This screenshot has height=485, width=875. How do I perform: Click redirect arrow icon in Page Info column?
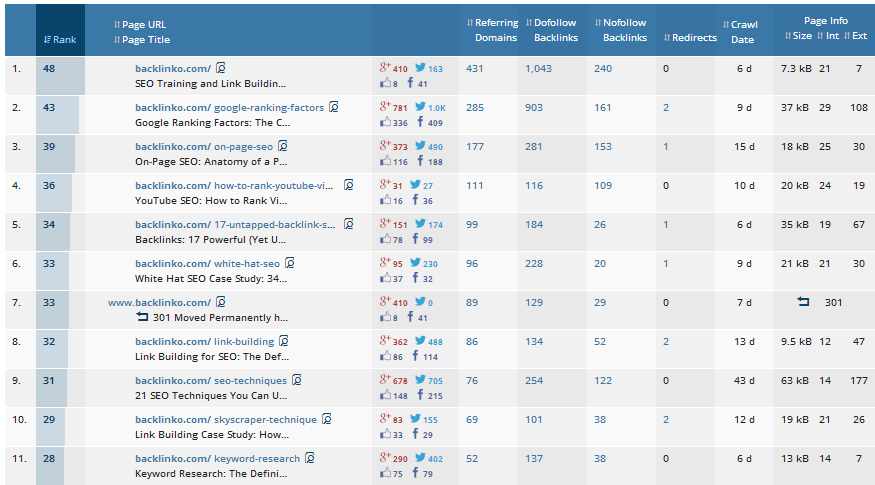pyautogui.click(x=803, y=301)
